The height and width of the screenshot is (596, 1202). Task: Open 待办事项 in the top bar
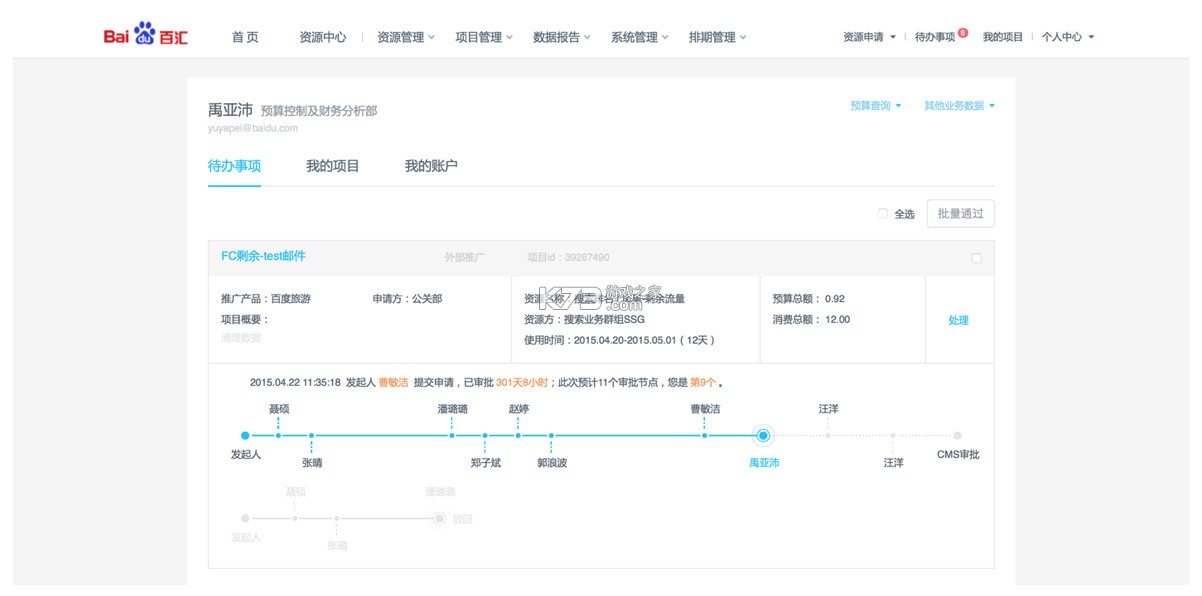935,37
